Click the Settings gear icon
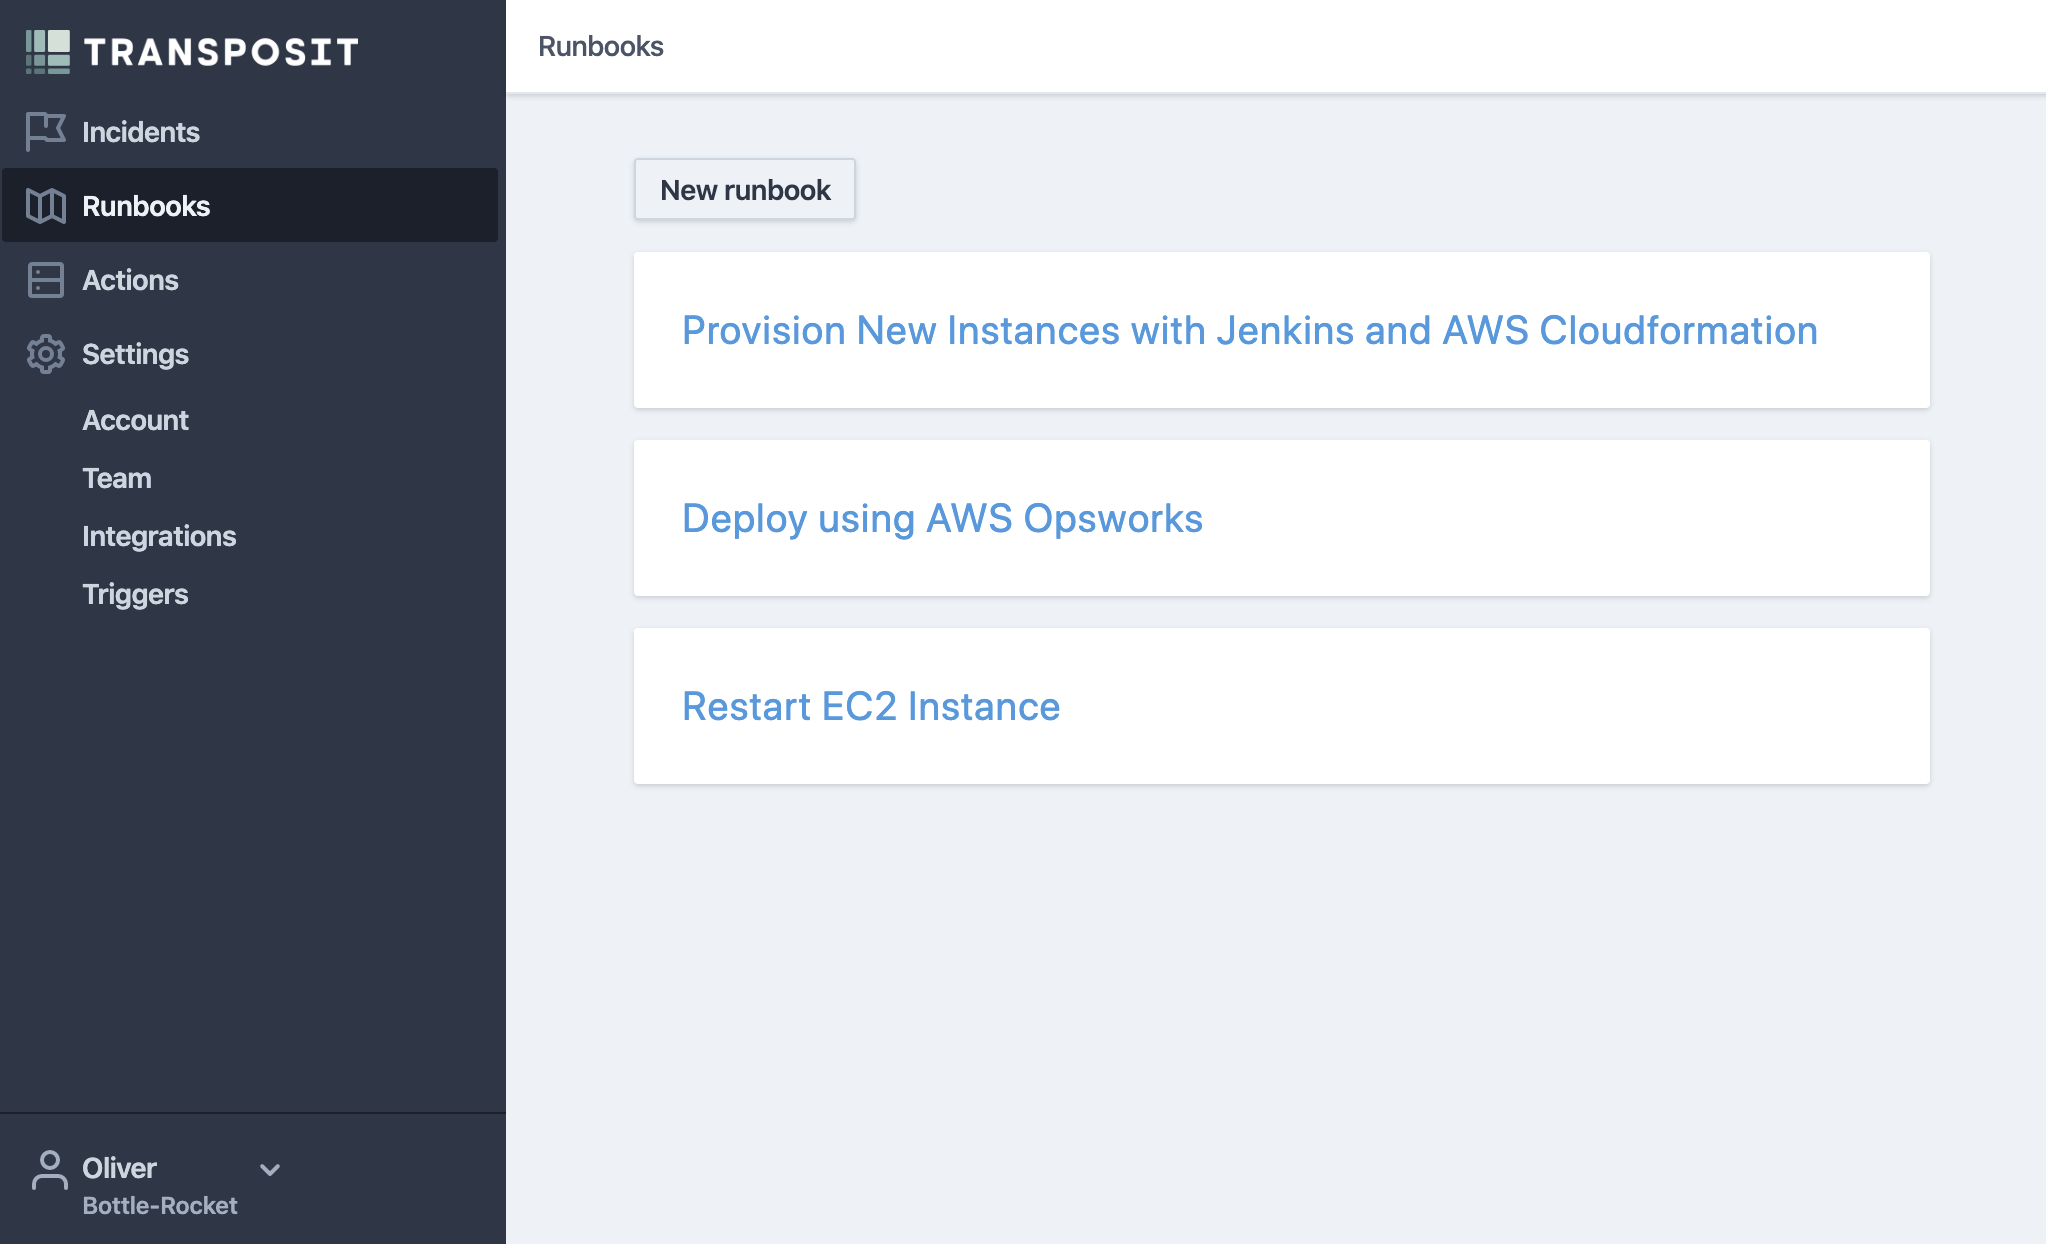This screenshot has height=1244, width=2046. coord(45,354)
